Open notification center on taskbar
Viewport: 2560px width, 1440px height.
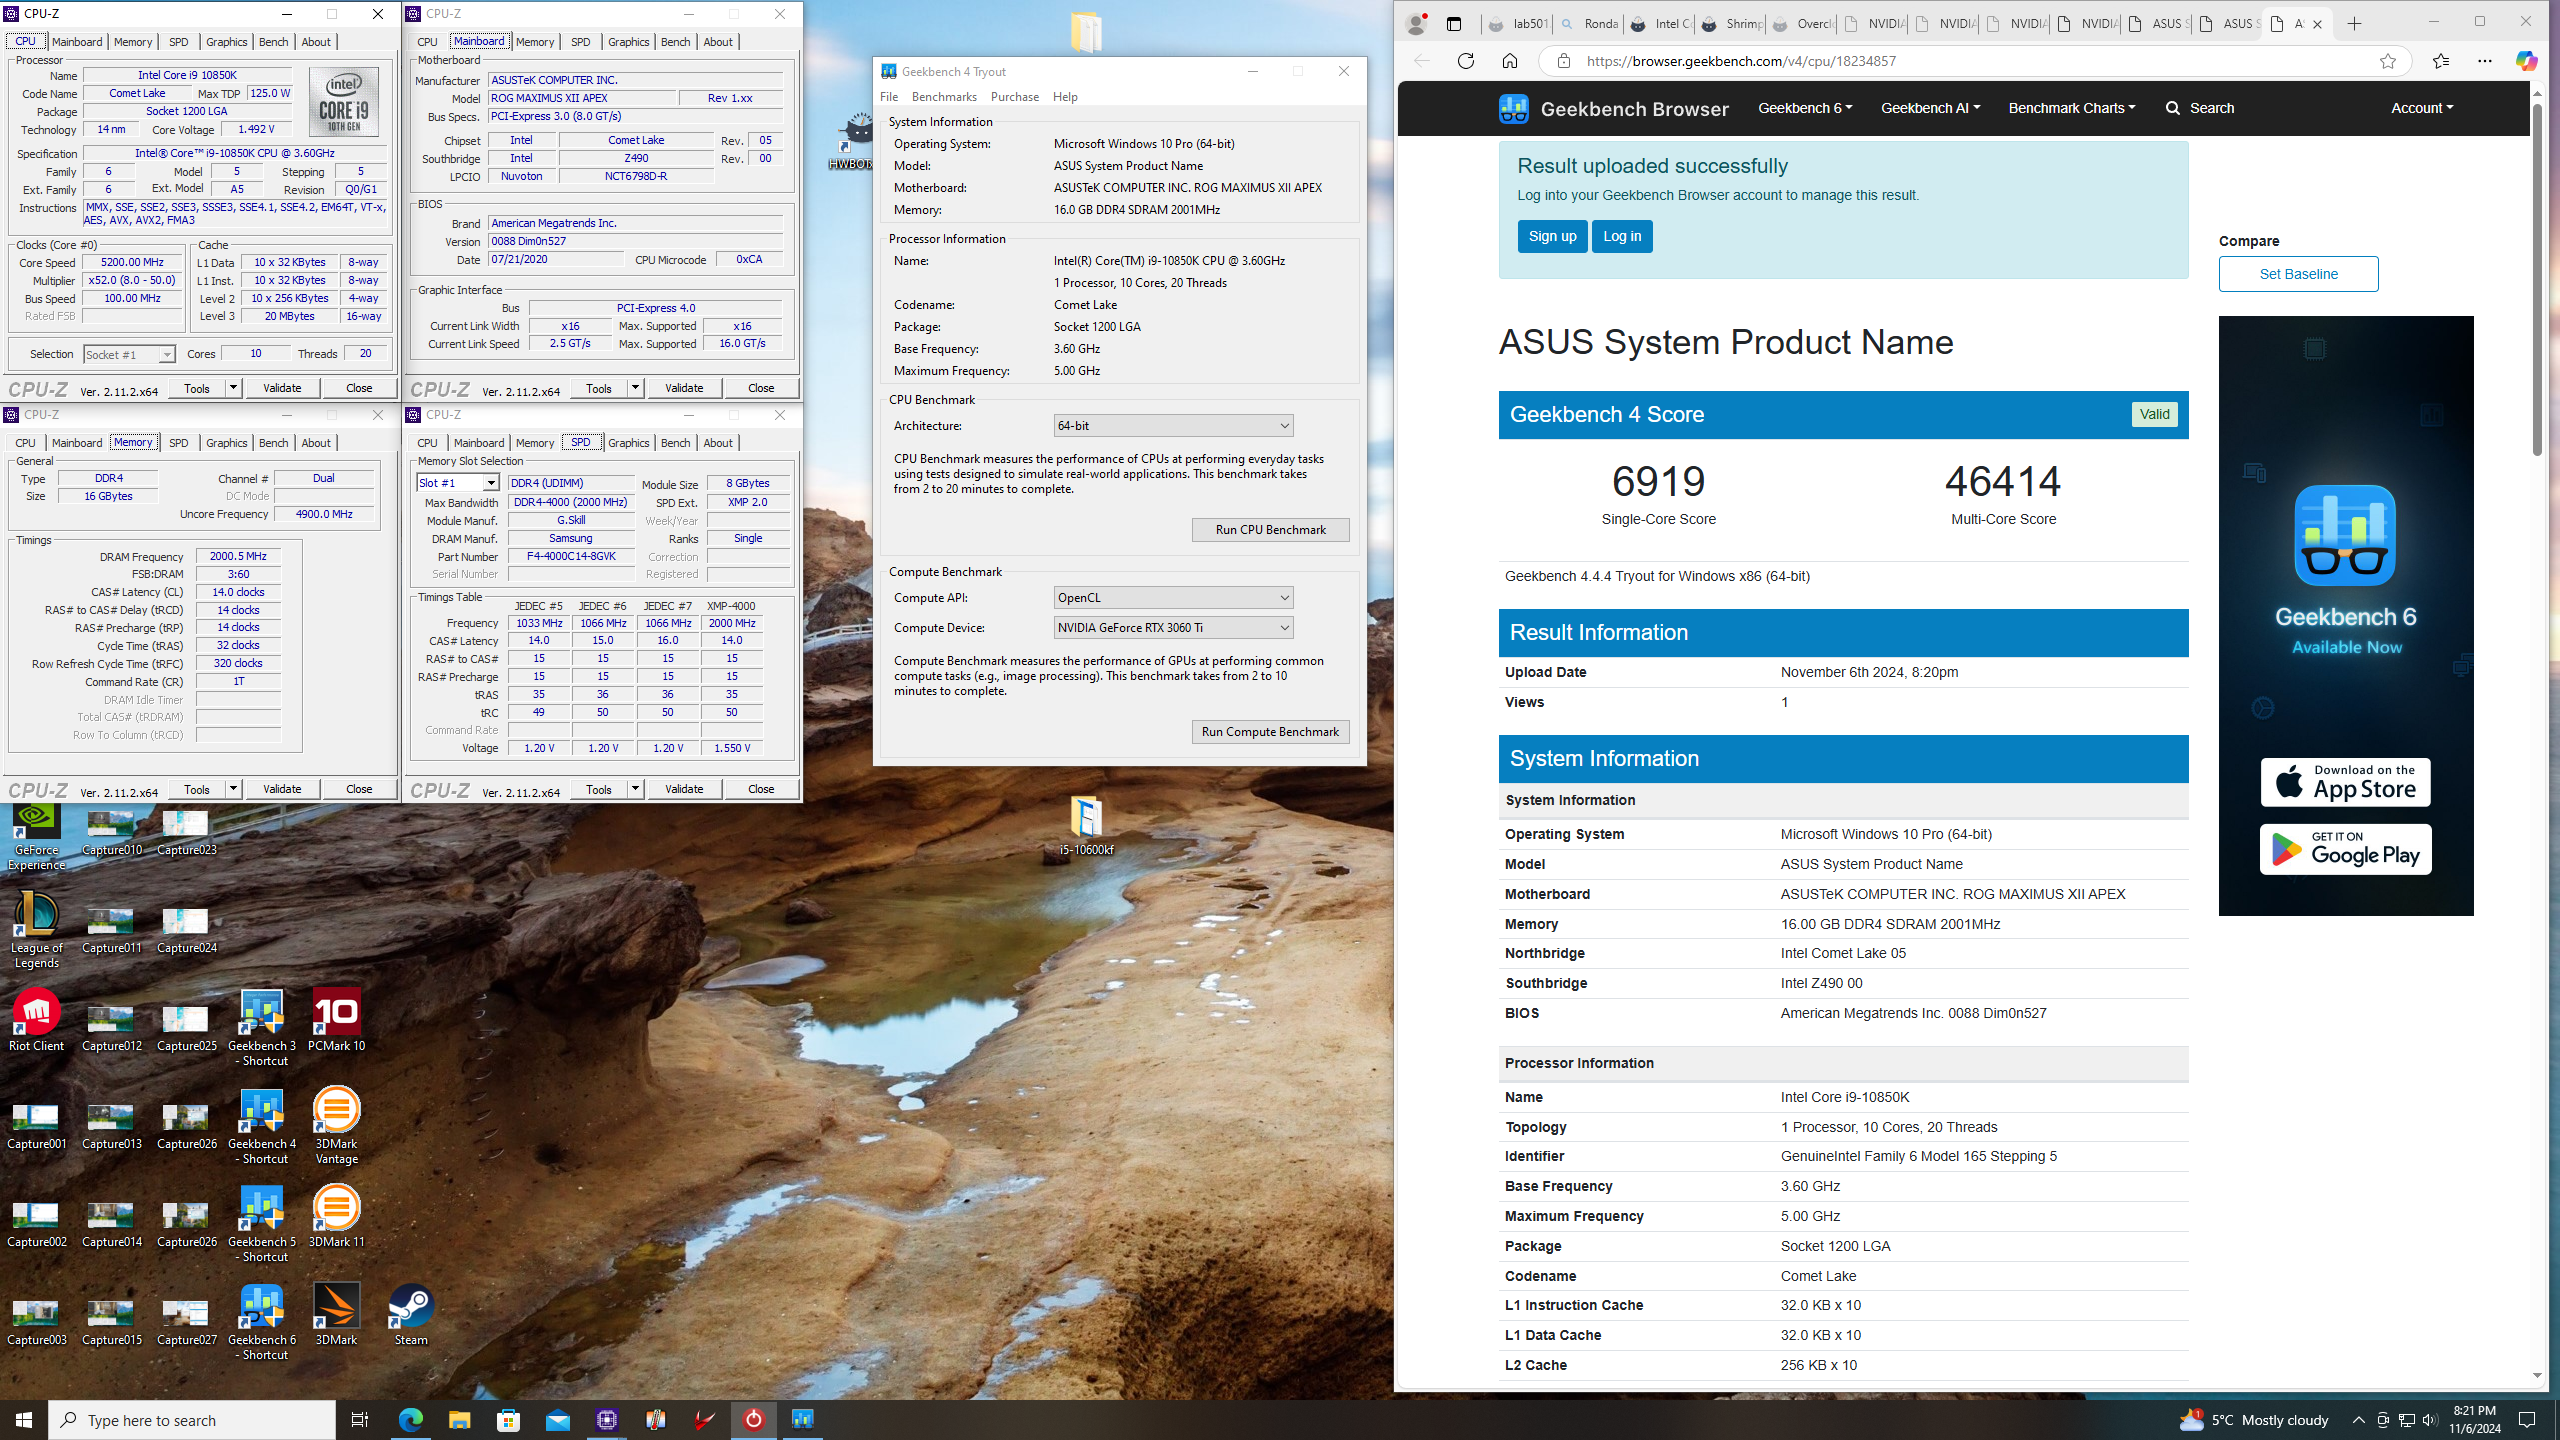point(2527,1420)
